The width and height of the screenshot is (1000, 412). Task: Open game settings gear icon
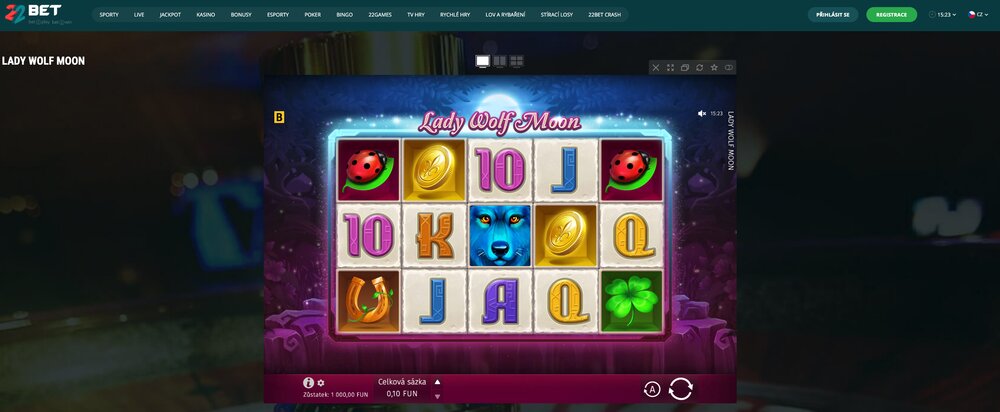tap(321, 383)
